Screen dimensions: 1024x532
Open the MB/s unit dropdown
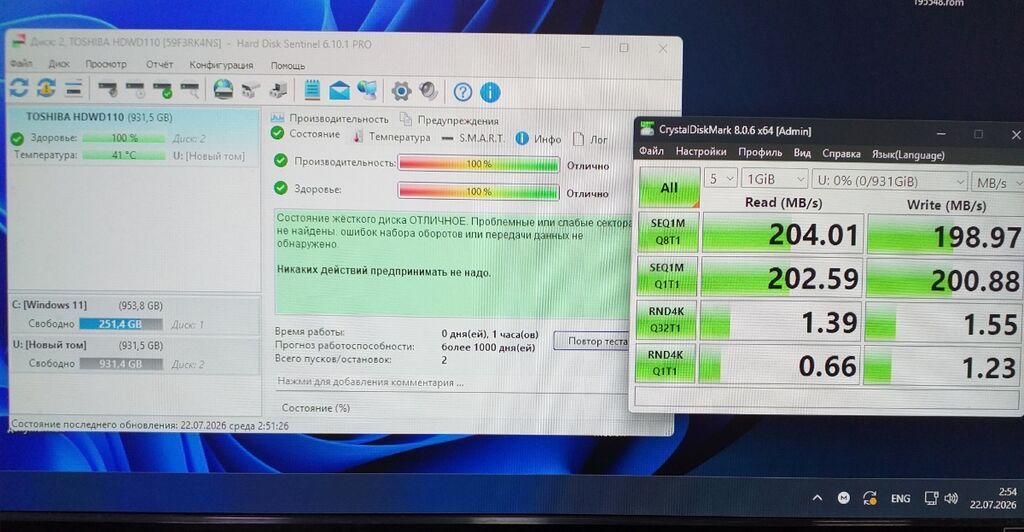pos(998,183)
